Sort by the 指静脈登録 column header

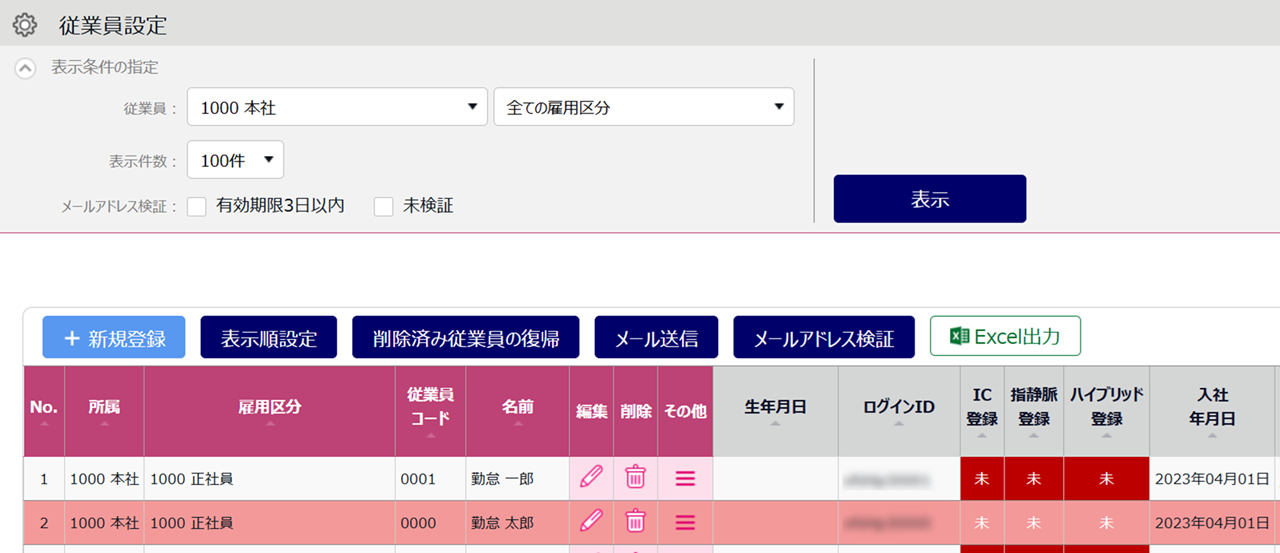coord(1034,411)
